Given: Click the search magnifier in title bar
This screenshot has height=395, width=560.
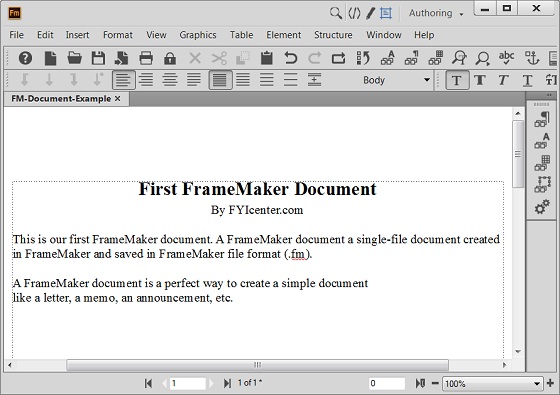Looking at the screenshot, I should (x=336, y=13).
